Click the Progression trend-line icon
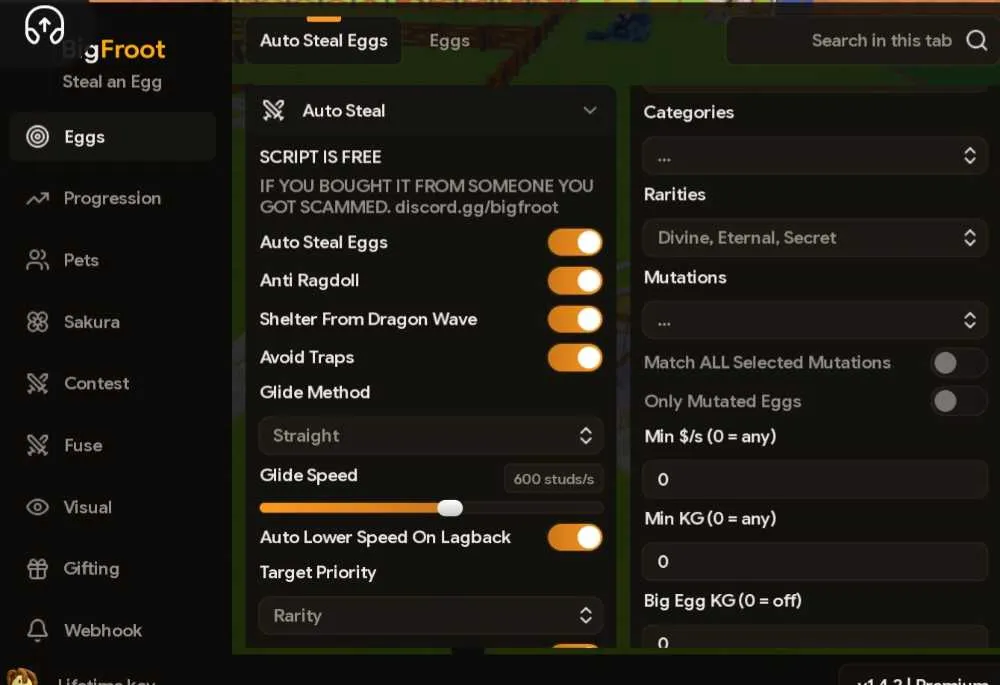 (x=38, y=199)
